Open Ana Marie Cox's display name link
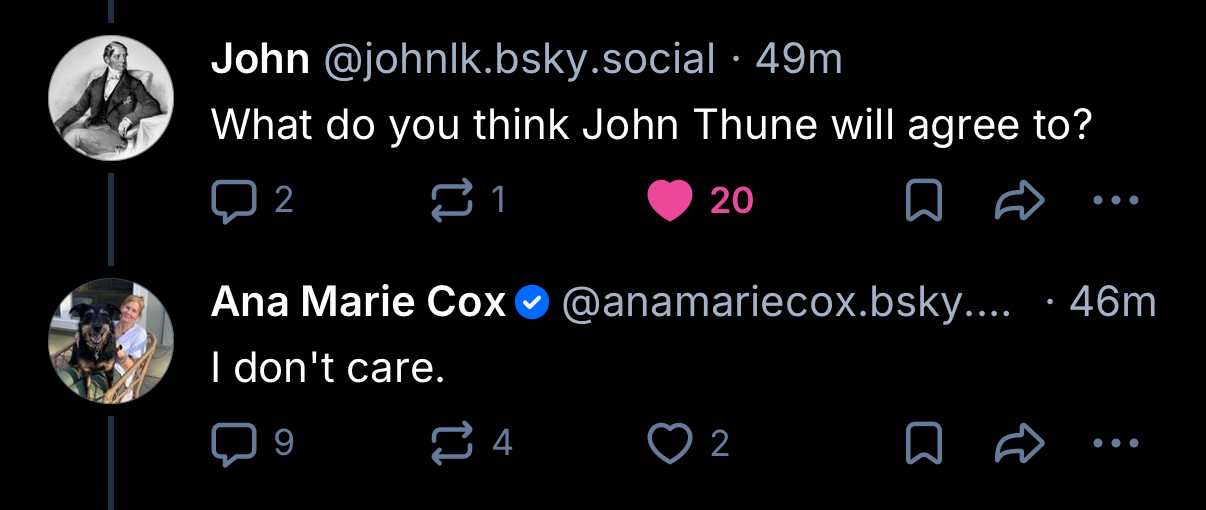The width and height of the screenshot is (1206, 510). pos(358,302)
